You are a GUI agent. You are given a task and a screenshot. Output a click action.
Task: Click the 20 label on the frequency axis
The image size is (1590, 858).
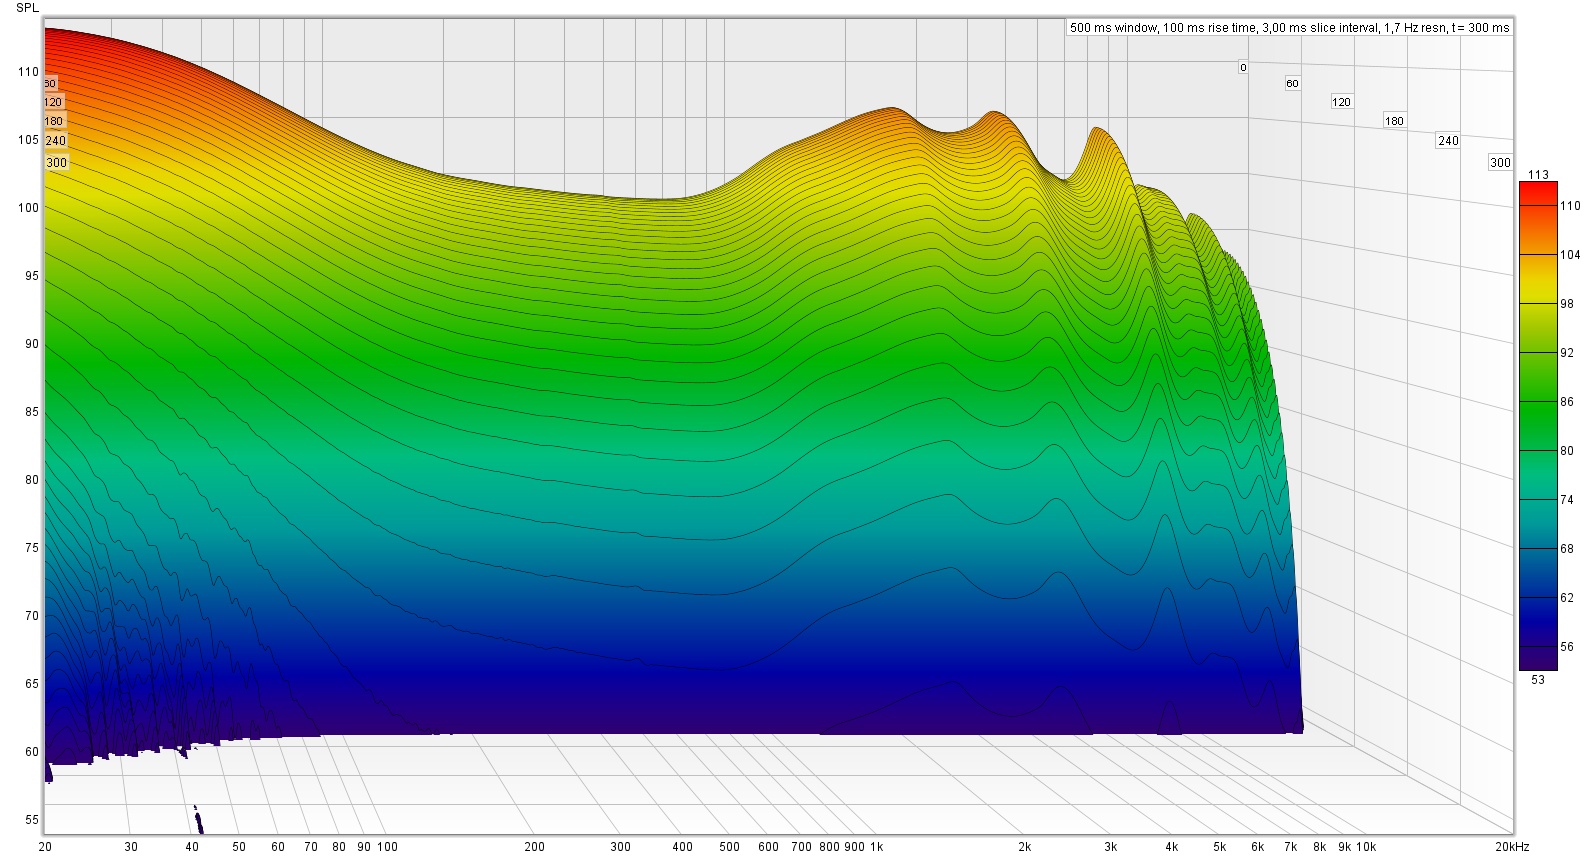45,847
